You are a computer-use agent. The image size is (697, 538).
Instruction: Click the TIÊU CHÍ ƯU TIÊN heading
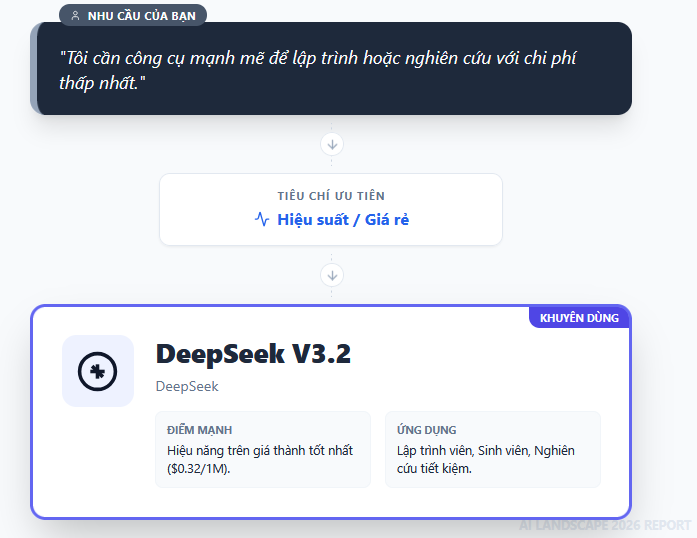coord(331,196)
